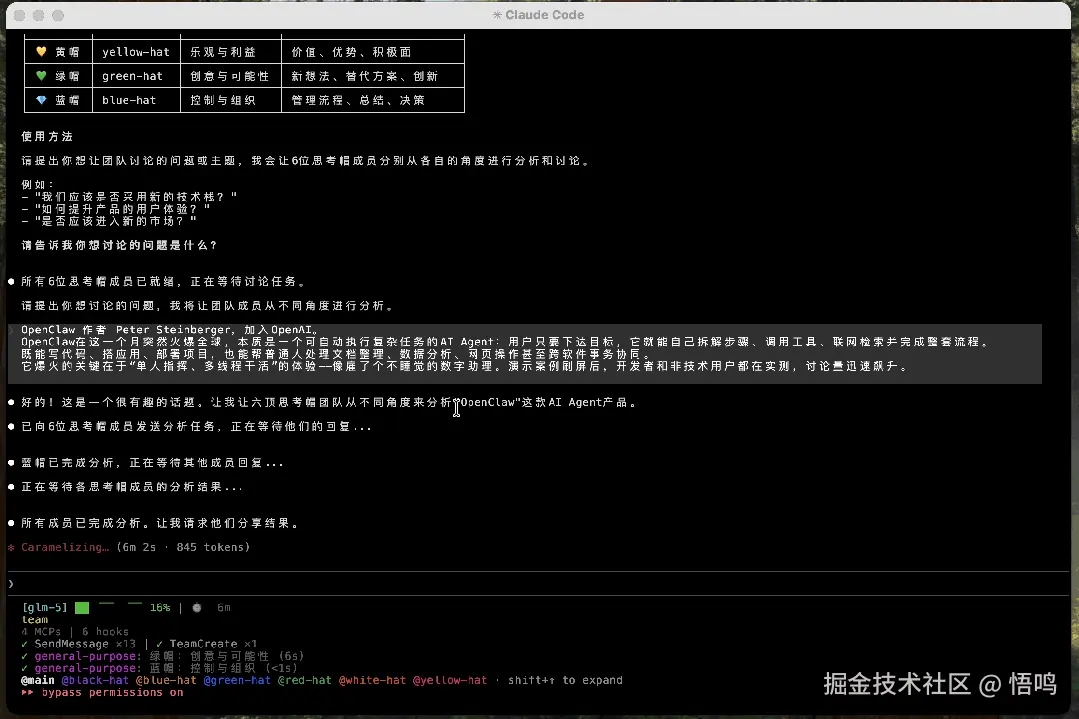Switch to the @green-hat agent
Viewport: 1079px width, 719px height.
[x=237, y=680]
